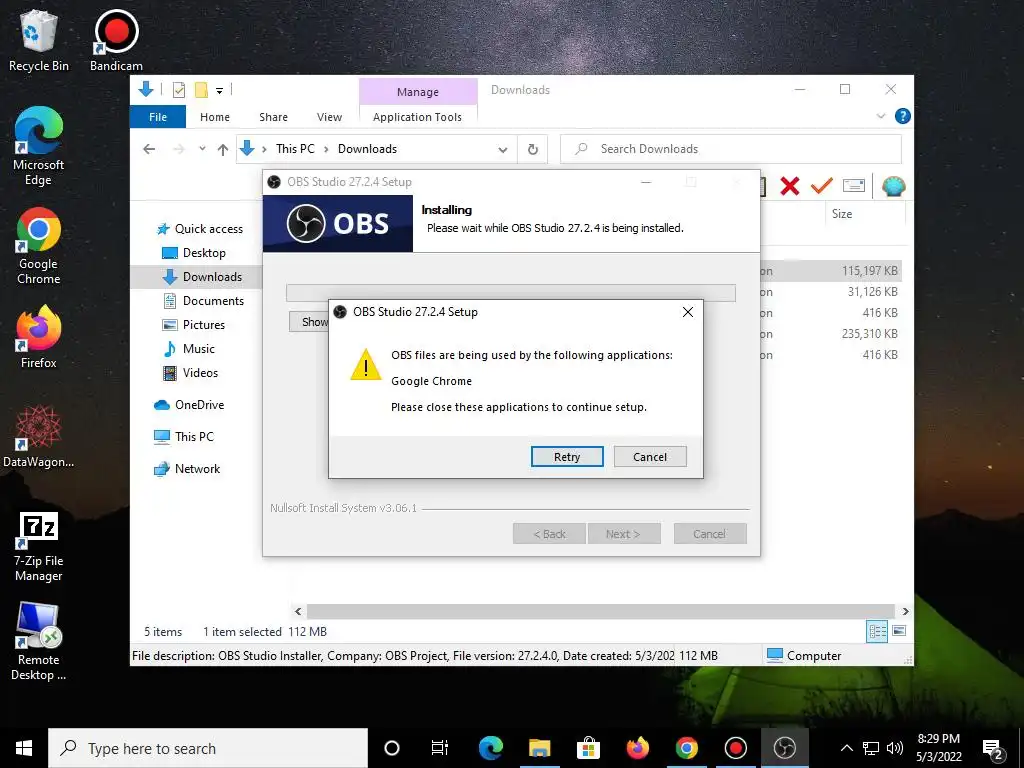This screenshot has width=1024, height=768.
Task: Click Show details button in OBS installer
Action: click(308, 321)
